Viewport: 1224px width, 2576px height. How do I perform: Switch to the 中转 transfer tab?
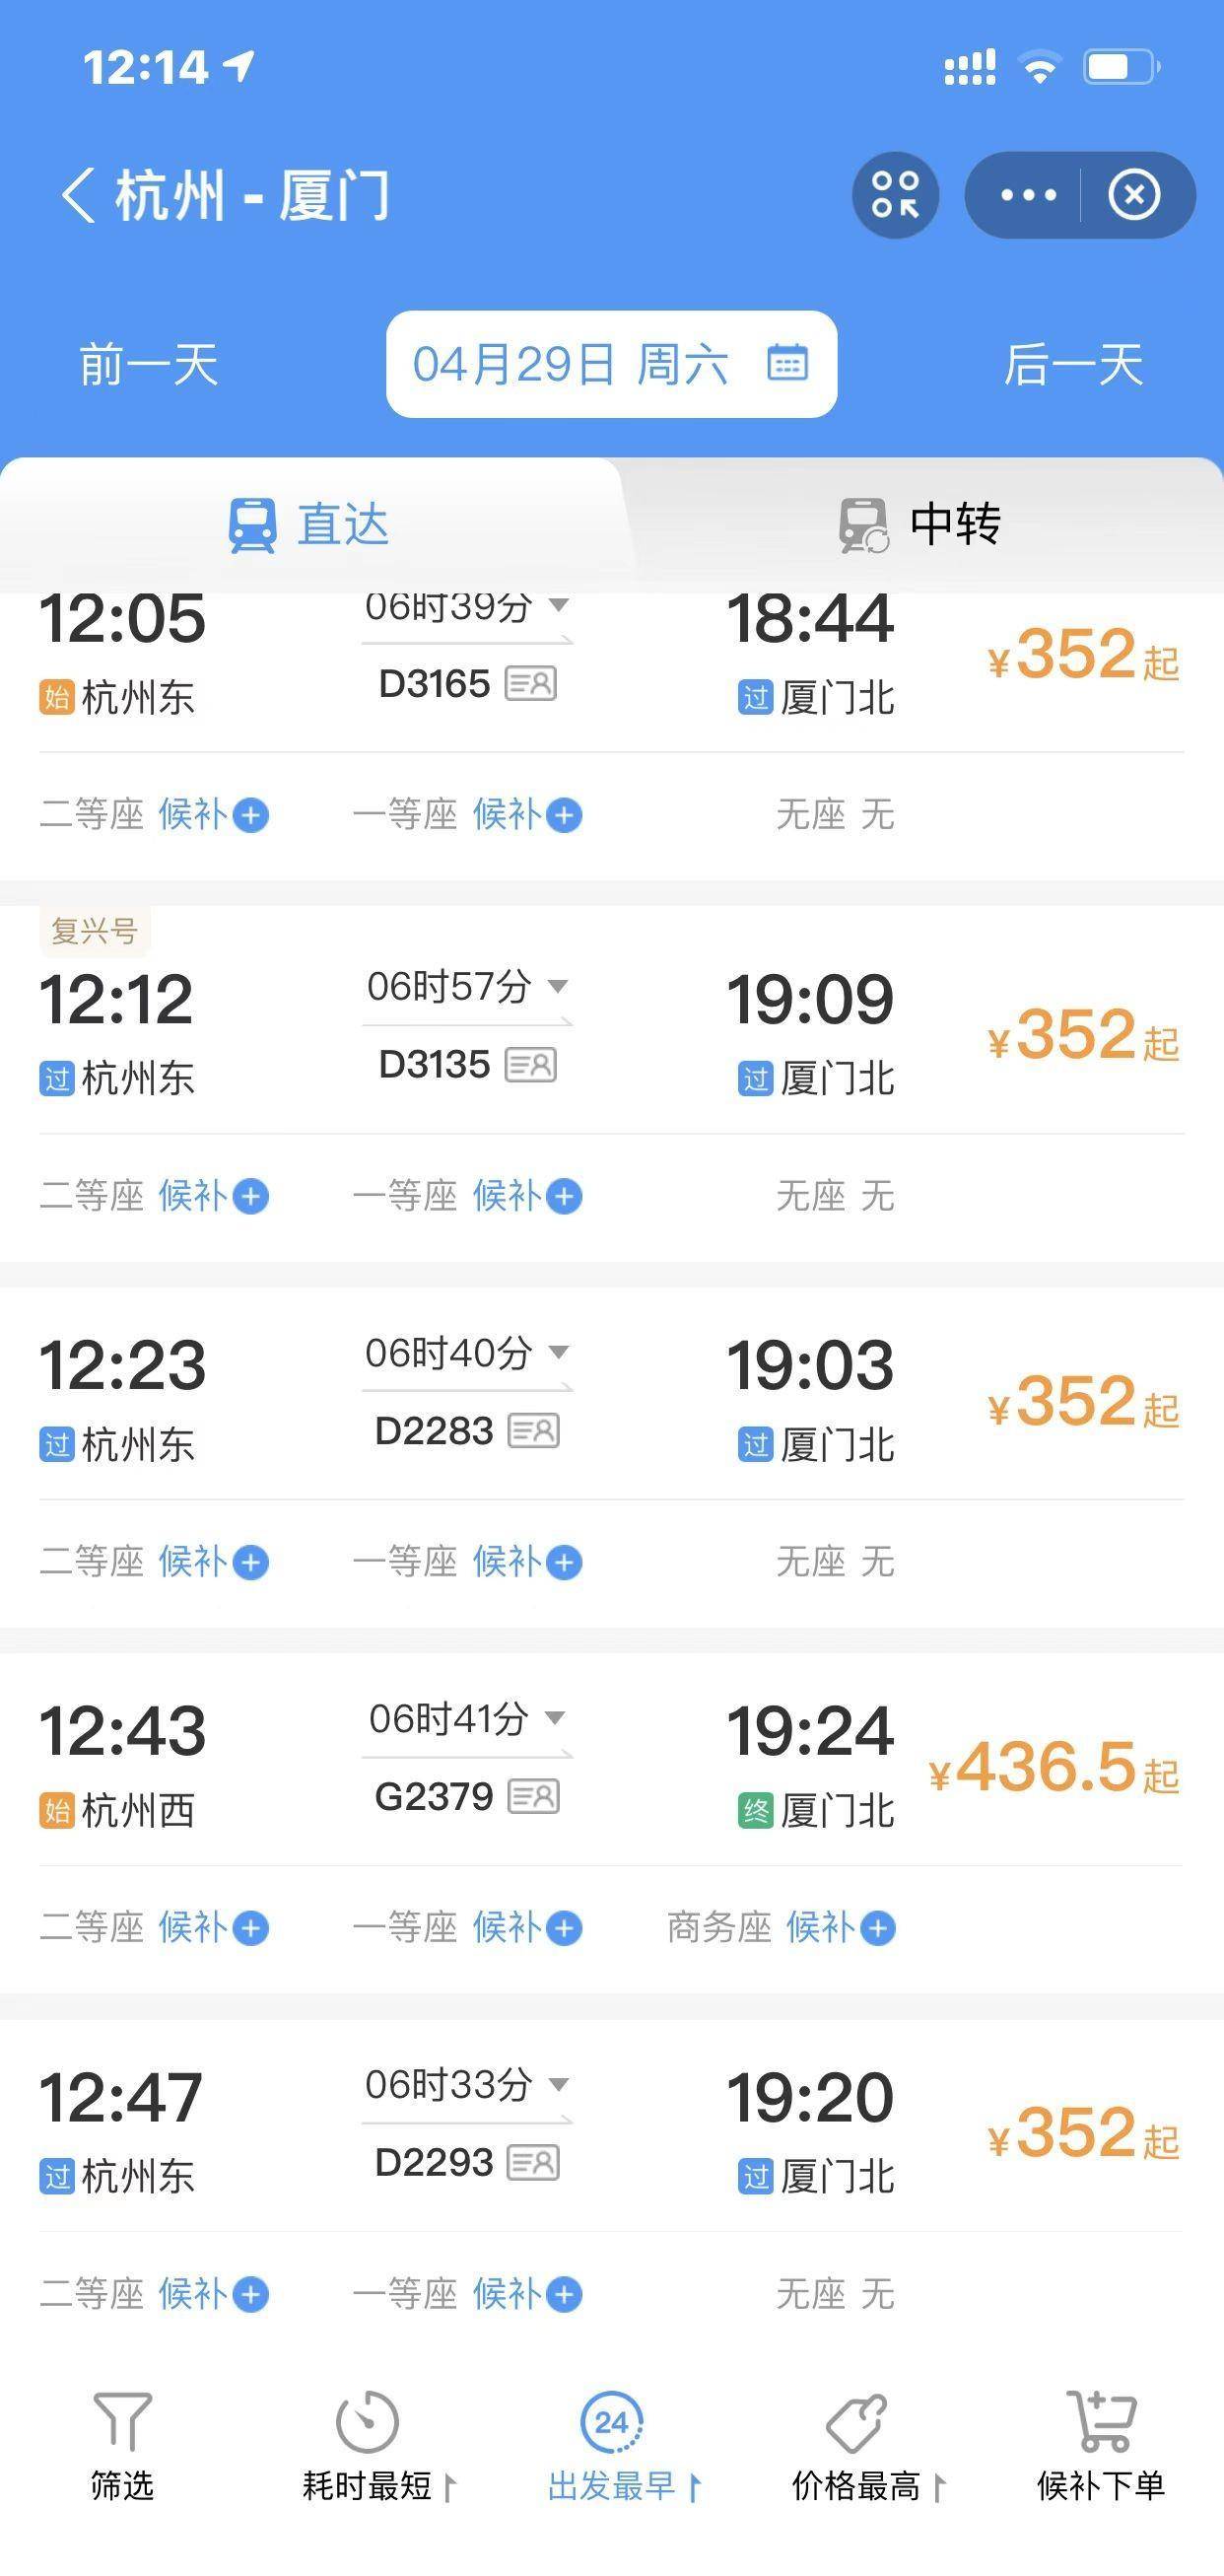point(919,525)
